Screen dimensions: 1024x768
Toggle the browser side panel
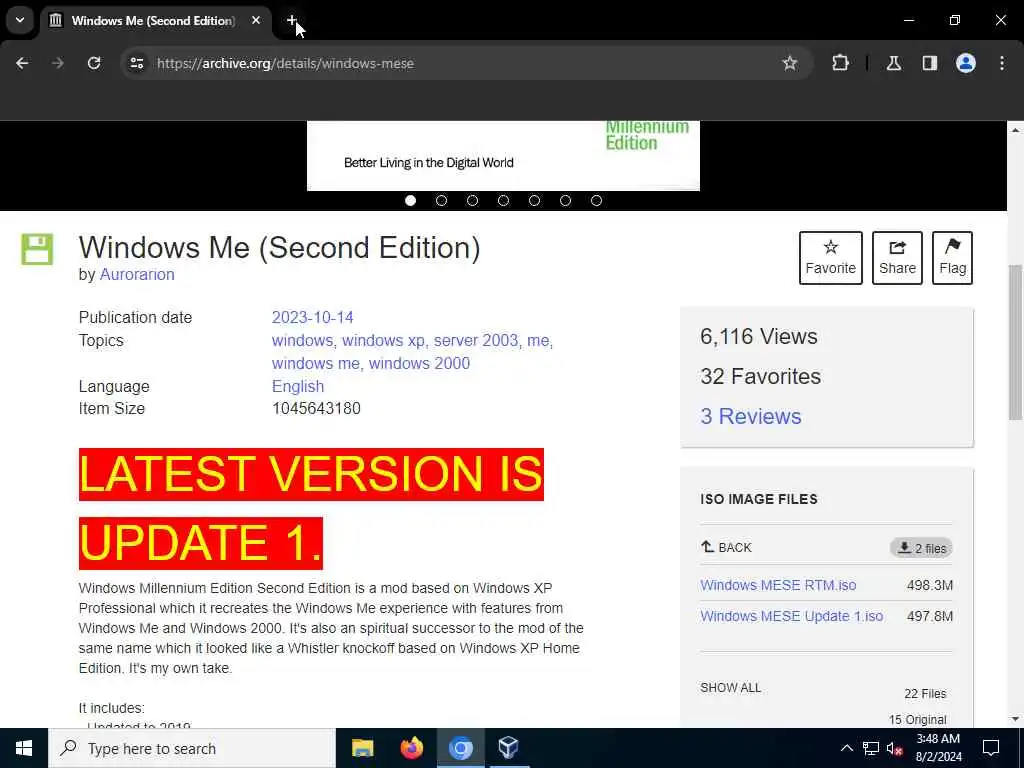click(x=929, y=63)
